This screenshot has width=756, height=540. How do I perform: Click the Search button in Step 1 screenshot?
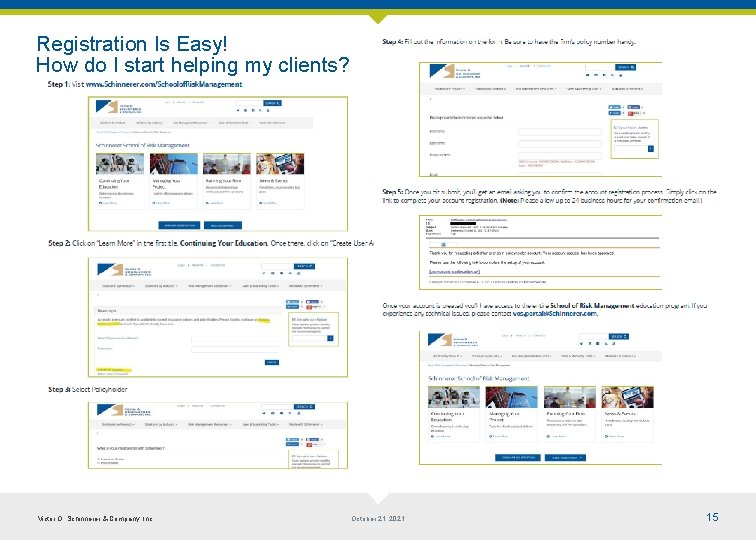coord(272,103)
